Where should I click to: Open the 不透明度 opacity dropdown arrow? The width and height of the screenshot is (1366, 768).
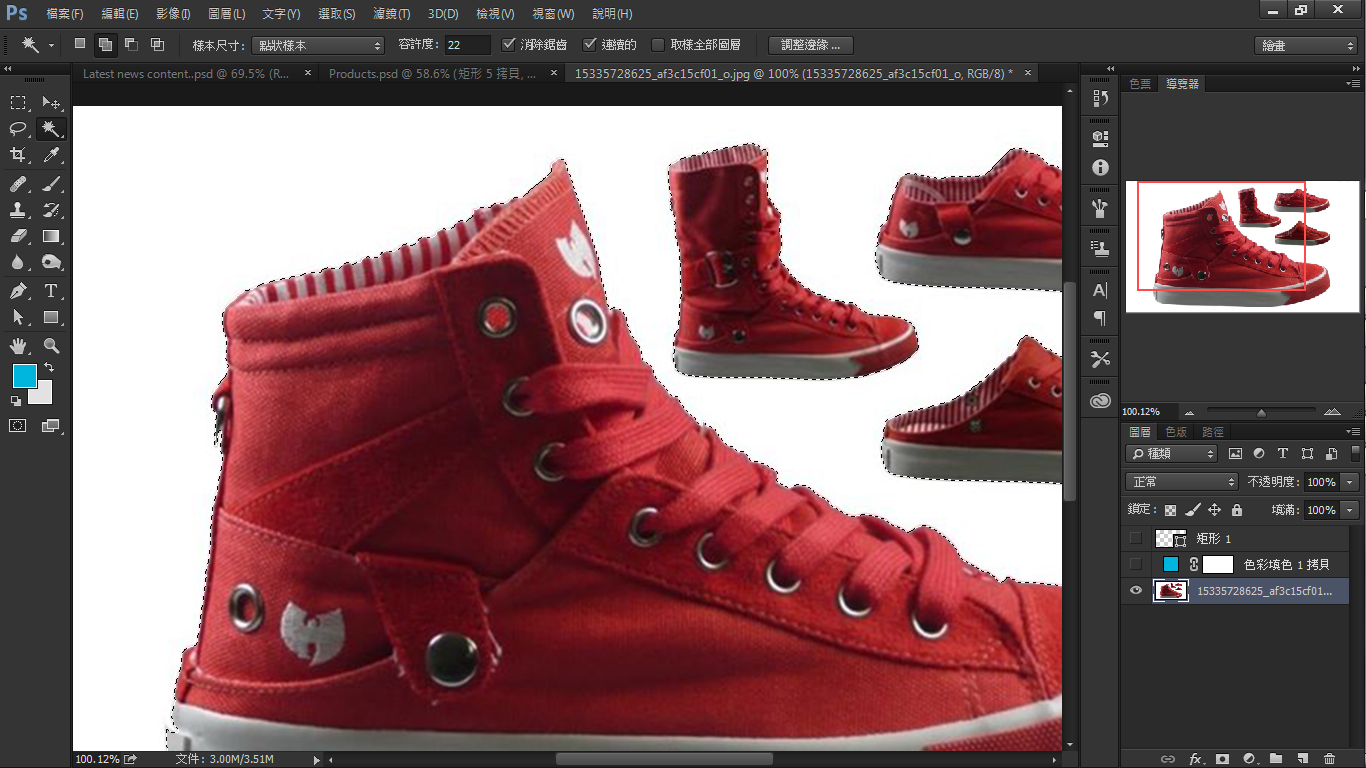pos(1350,482)
